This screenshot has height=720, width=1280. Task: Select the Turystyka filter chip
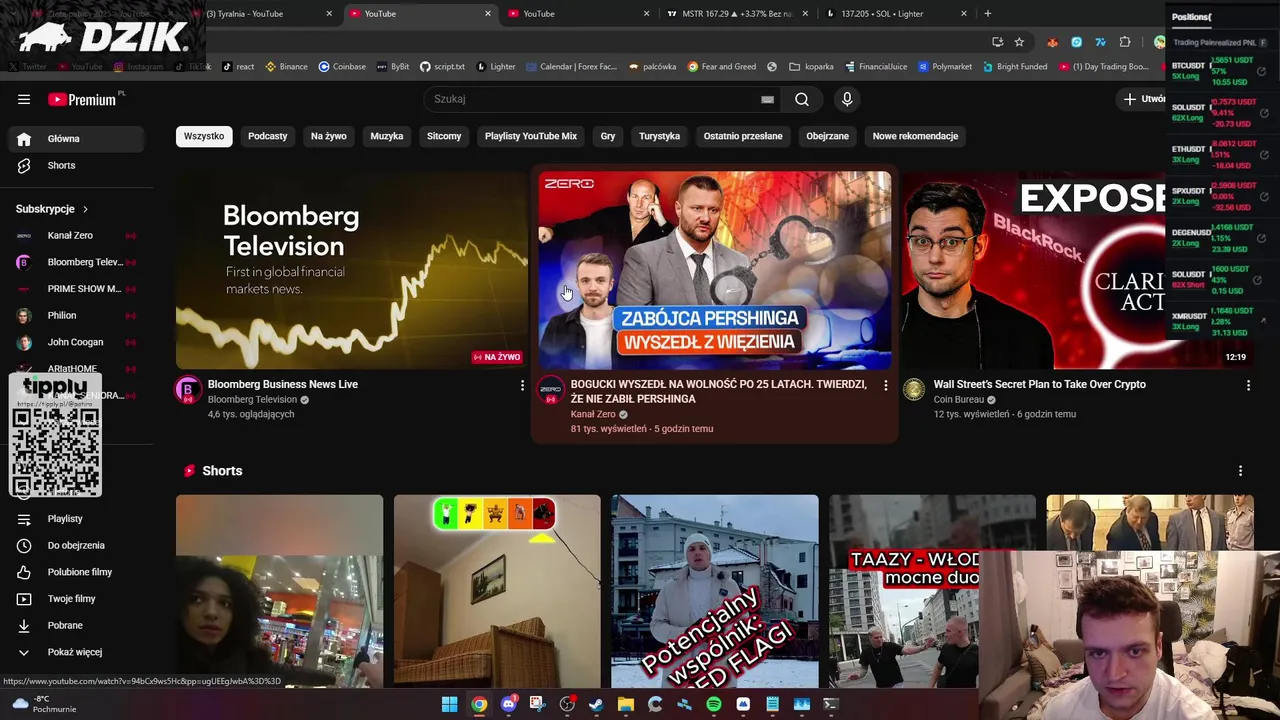(659, 136)
